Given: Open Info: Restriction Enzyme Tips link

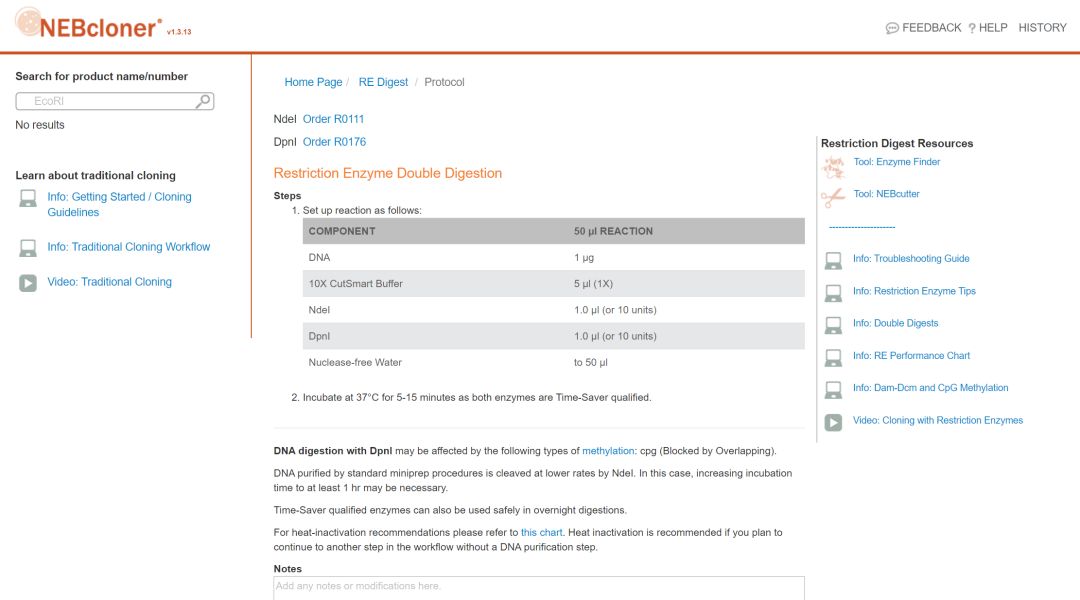Looking at the screenshot, I should click(x=914, y=291).
